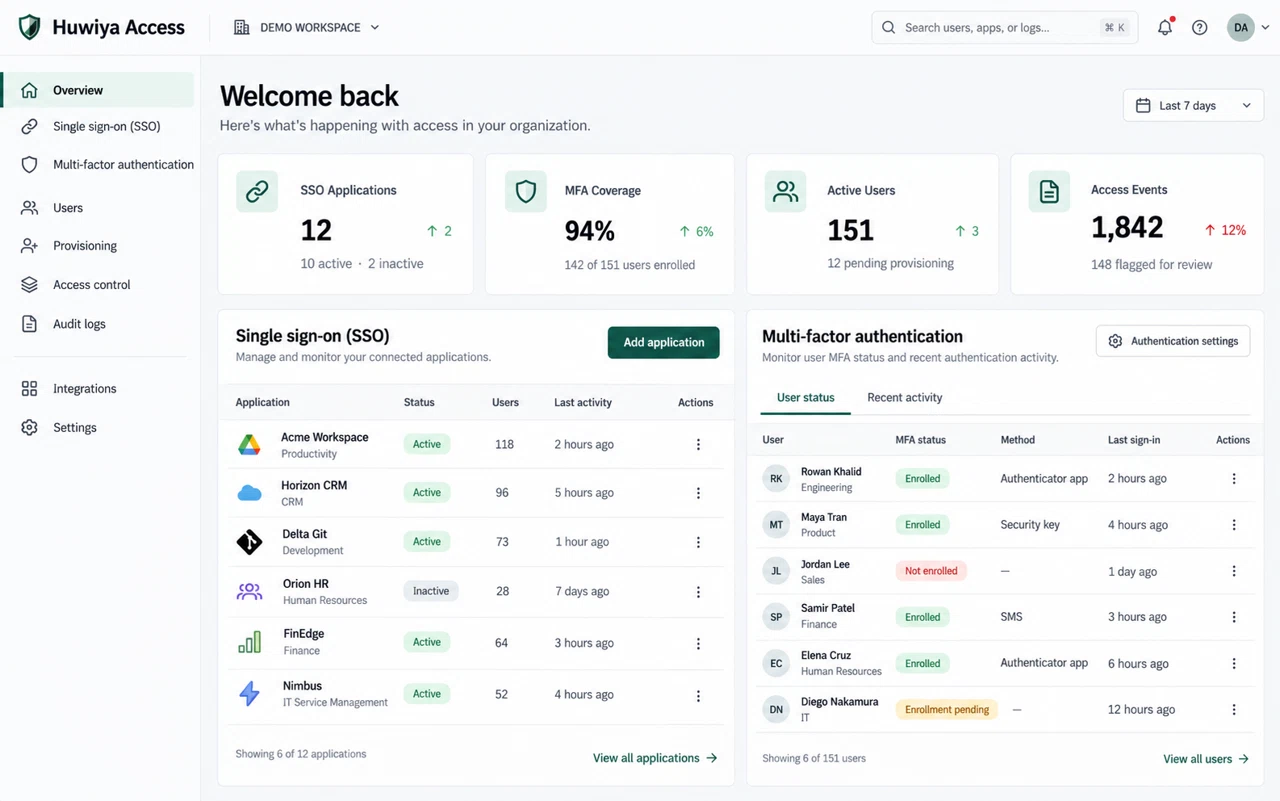Screen dimensions: 1280x801
Task: Expand the Demo Workspace switcher
Action: click(306, 28)
